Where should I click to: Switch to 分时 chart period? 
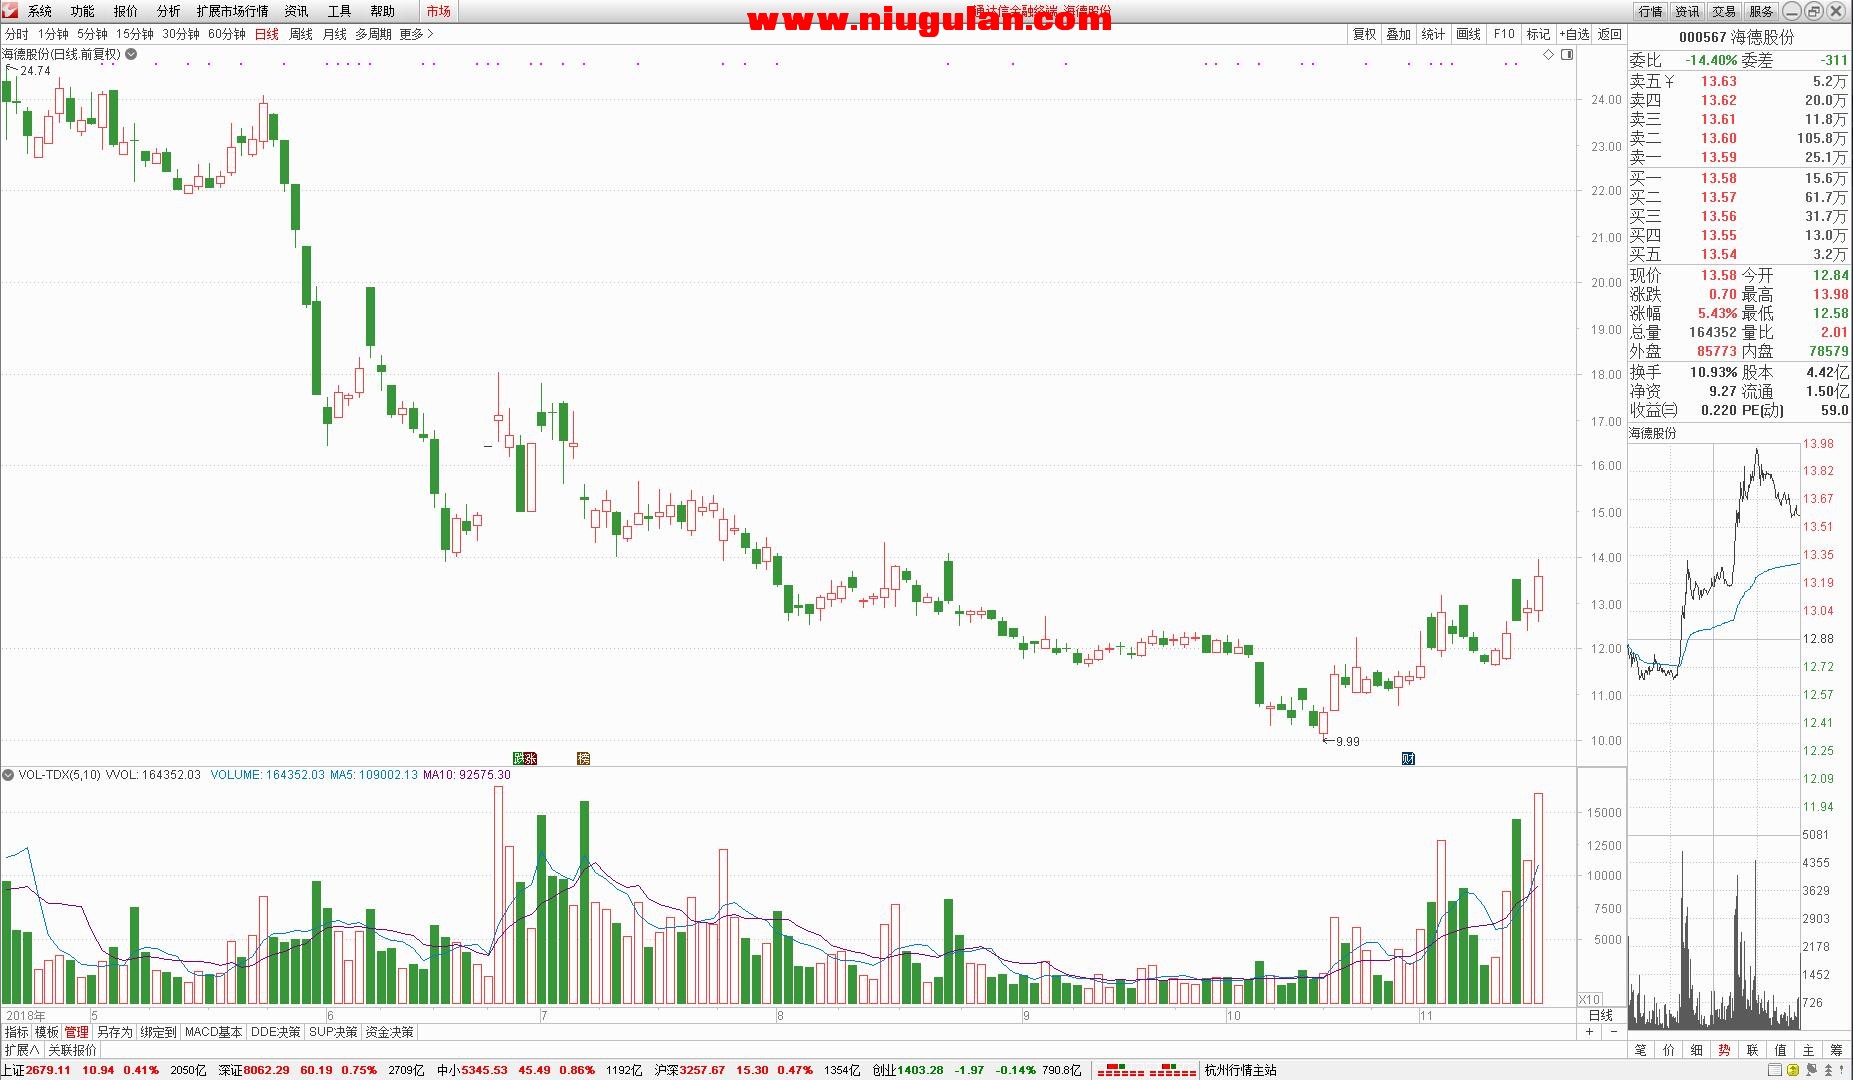(17, 34)
